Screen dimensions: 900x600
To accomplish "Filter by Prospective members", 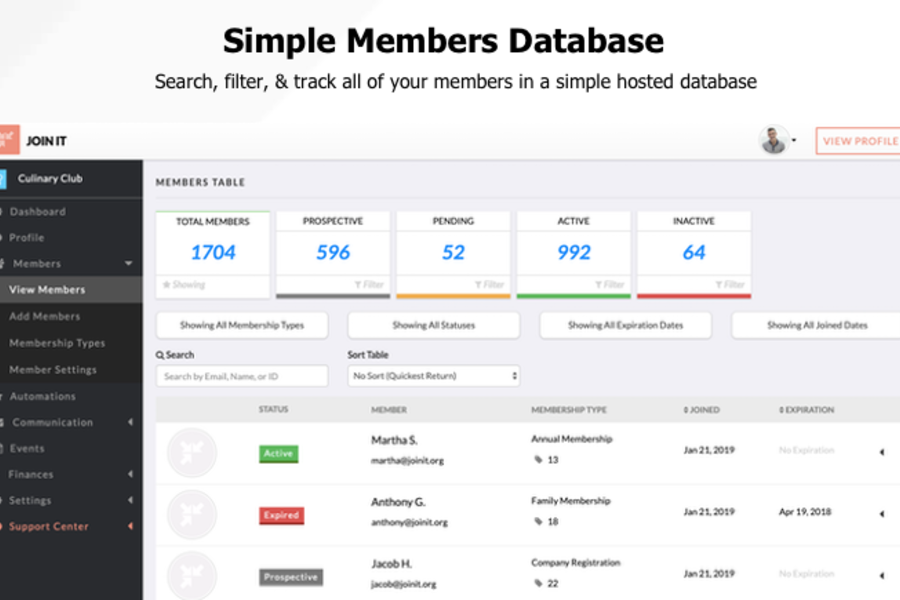I will point(370,285).
